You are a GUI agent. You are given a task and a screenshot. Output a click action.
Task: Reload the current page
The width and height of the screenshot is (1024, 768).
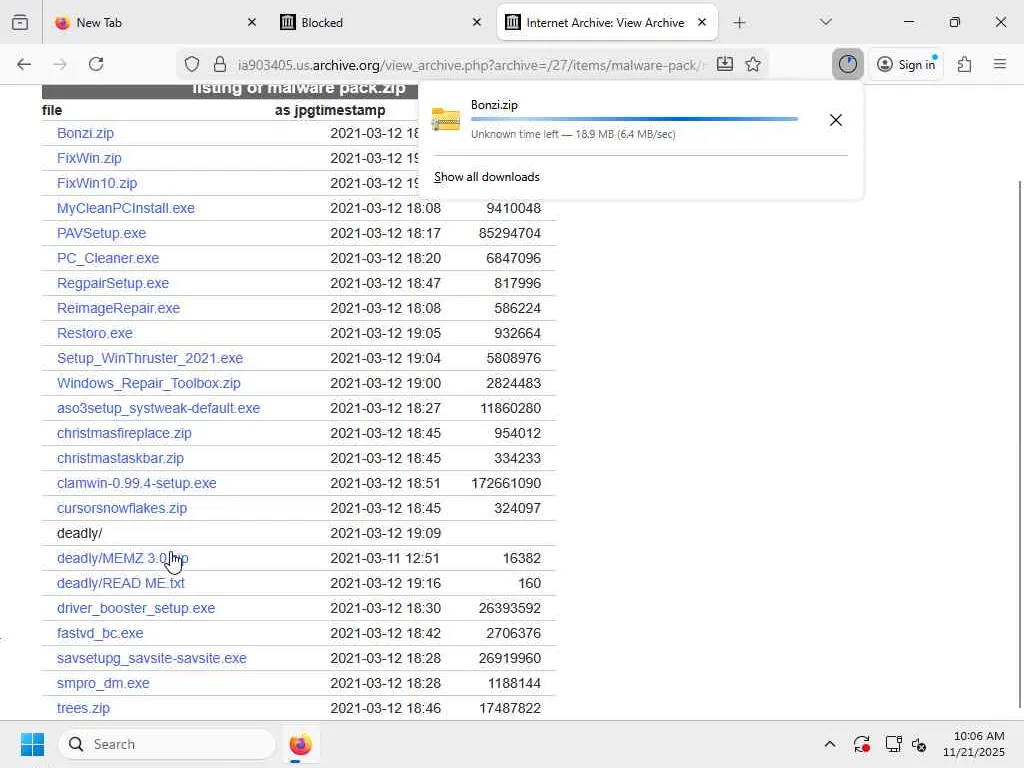[x=96, y=64]
